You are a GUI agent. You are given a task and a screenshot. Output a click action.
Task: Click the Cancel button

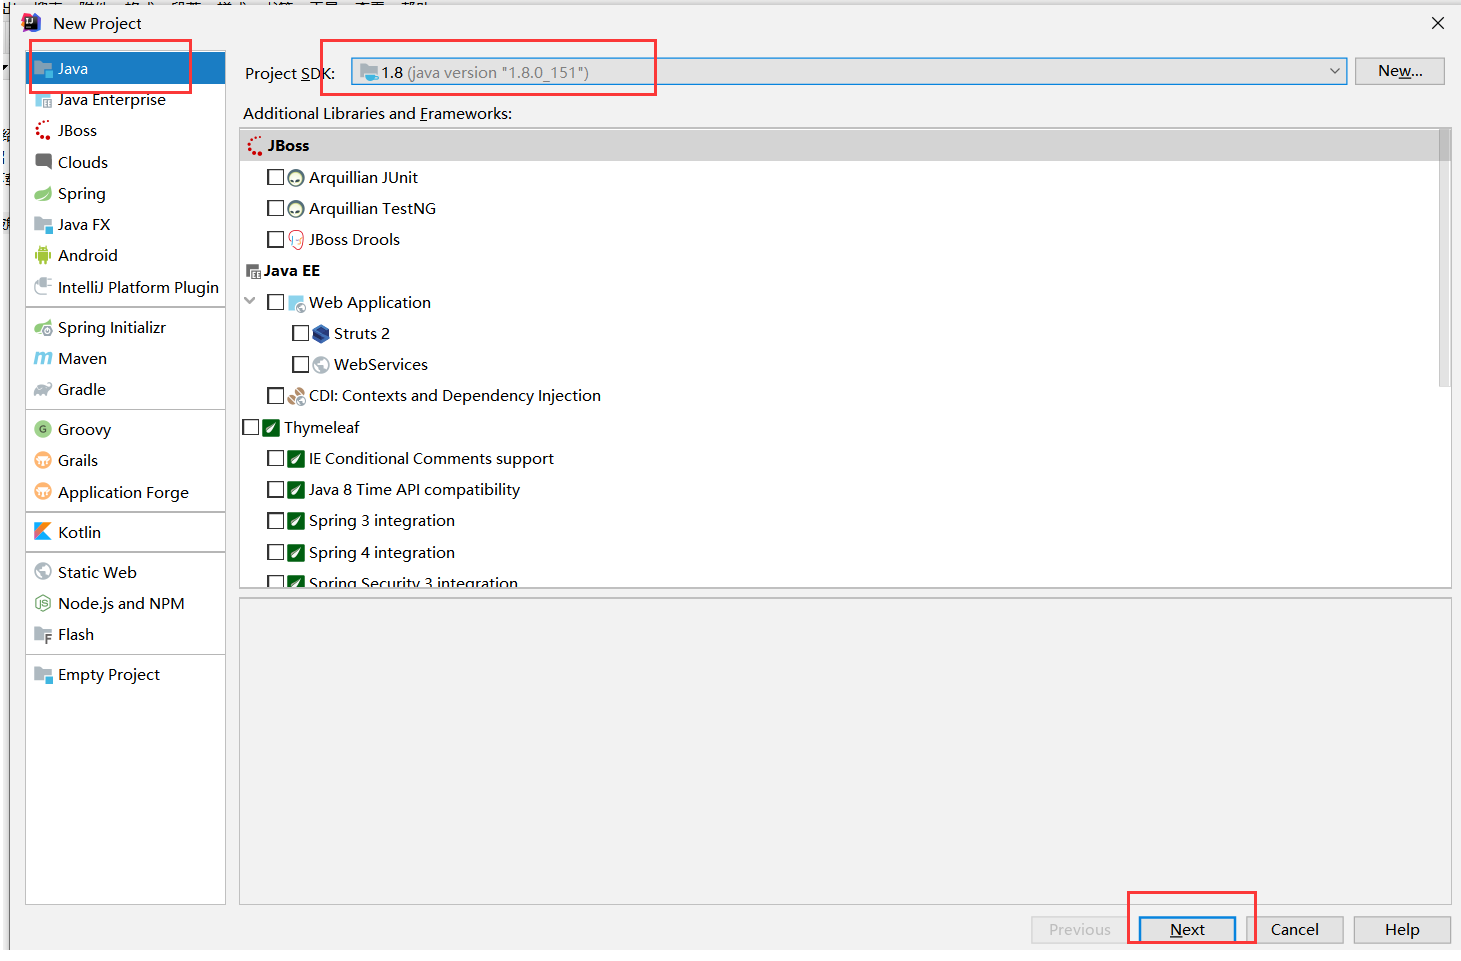1294,930
